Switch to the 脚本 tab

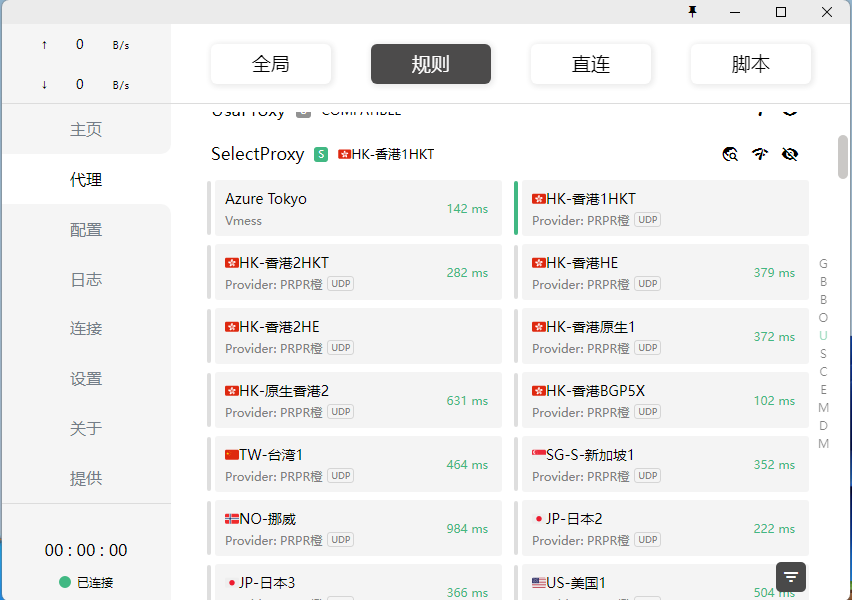tap(750, 63)
